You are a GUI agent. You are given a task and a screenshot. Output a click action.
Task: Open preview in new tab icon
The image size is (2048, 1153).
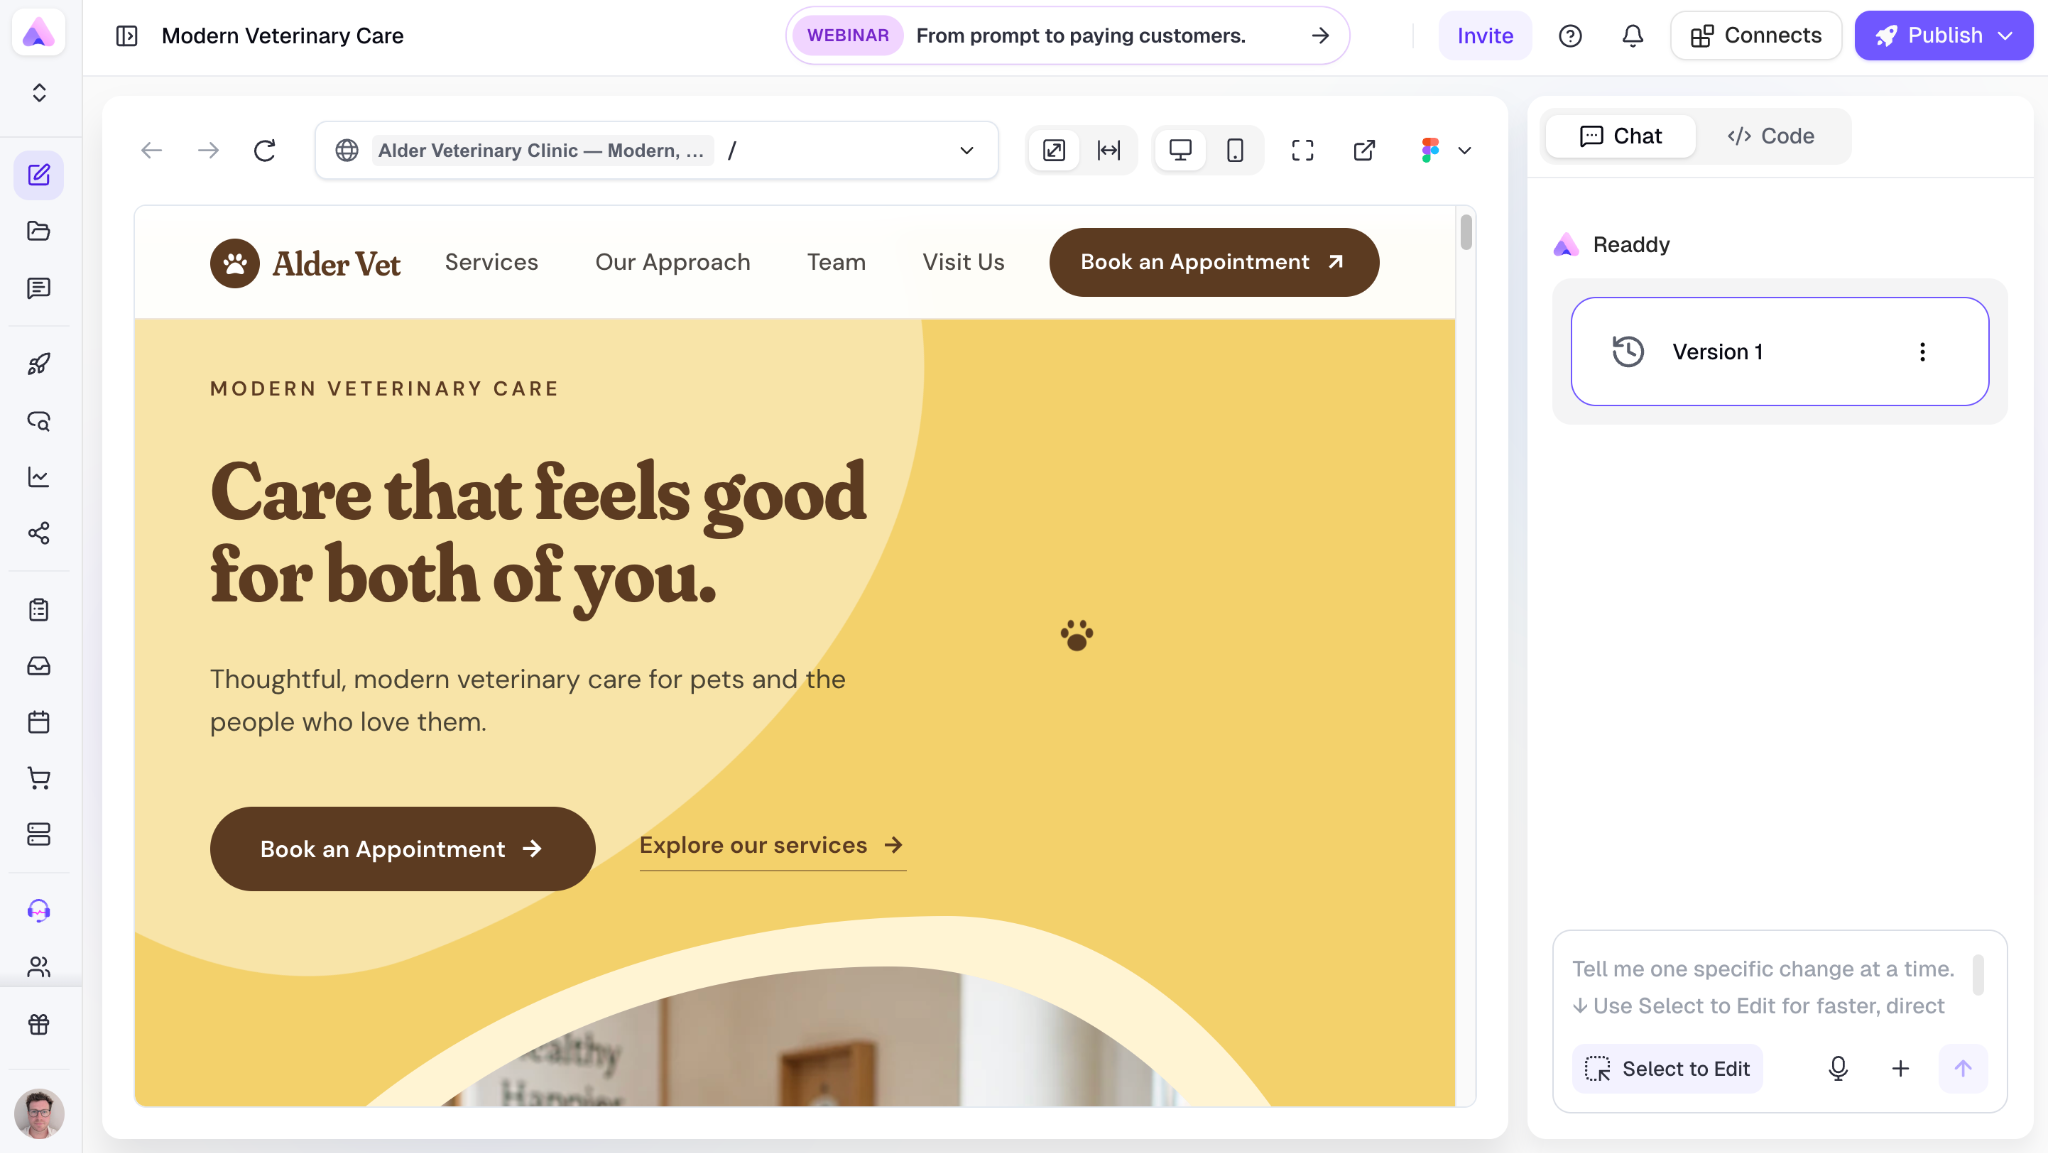point(1364,150)
